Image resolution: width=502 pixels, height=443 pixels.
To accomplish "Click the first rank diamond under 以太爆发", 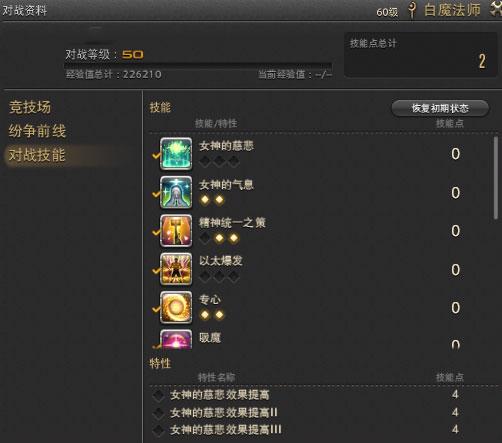I will [x=205, y=276].
